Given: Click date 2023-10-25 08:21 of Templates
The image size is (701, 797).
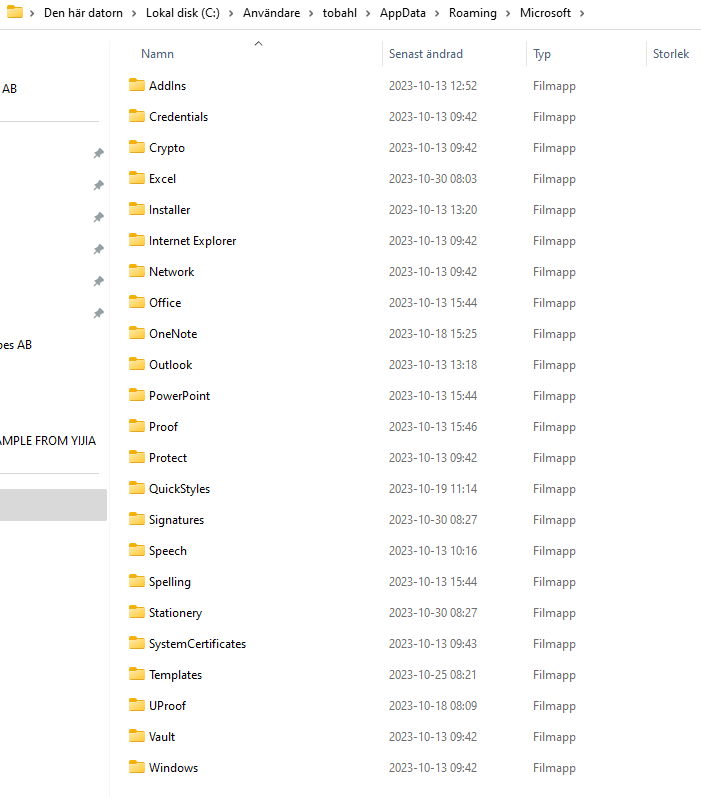Looking at the screenshot, I should click(433, 675).
